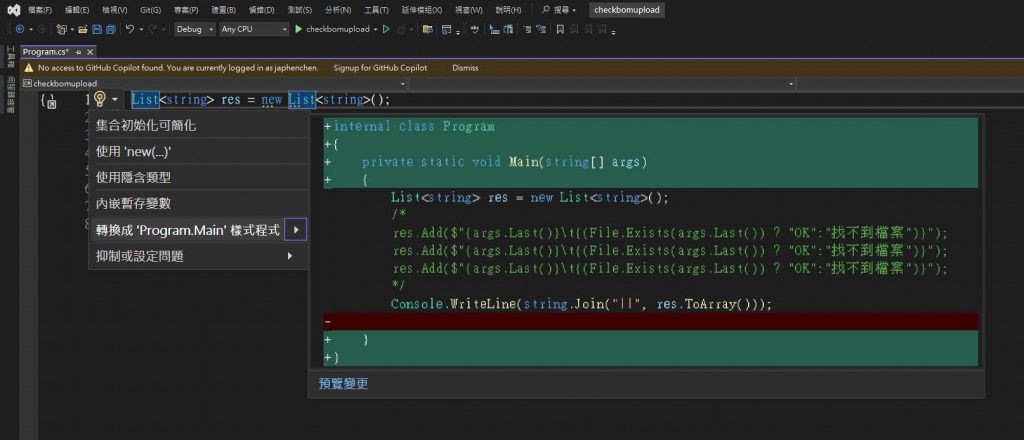Click the 搜尋 search box

[560, 10]
